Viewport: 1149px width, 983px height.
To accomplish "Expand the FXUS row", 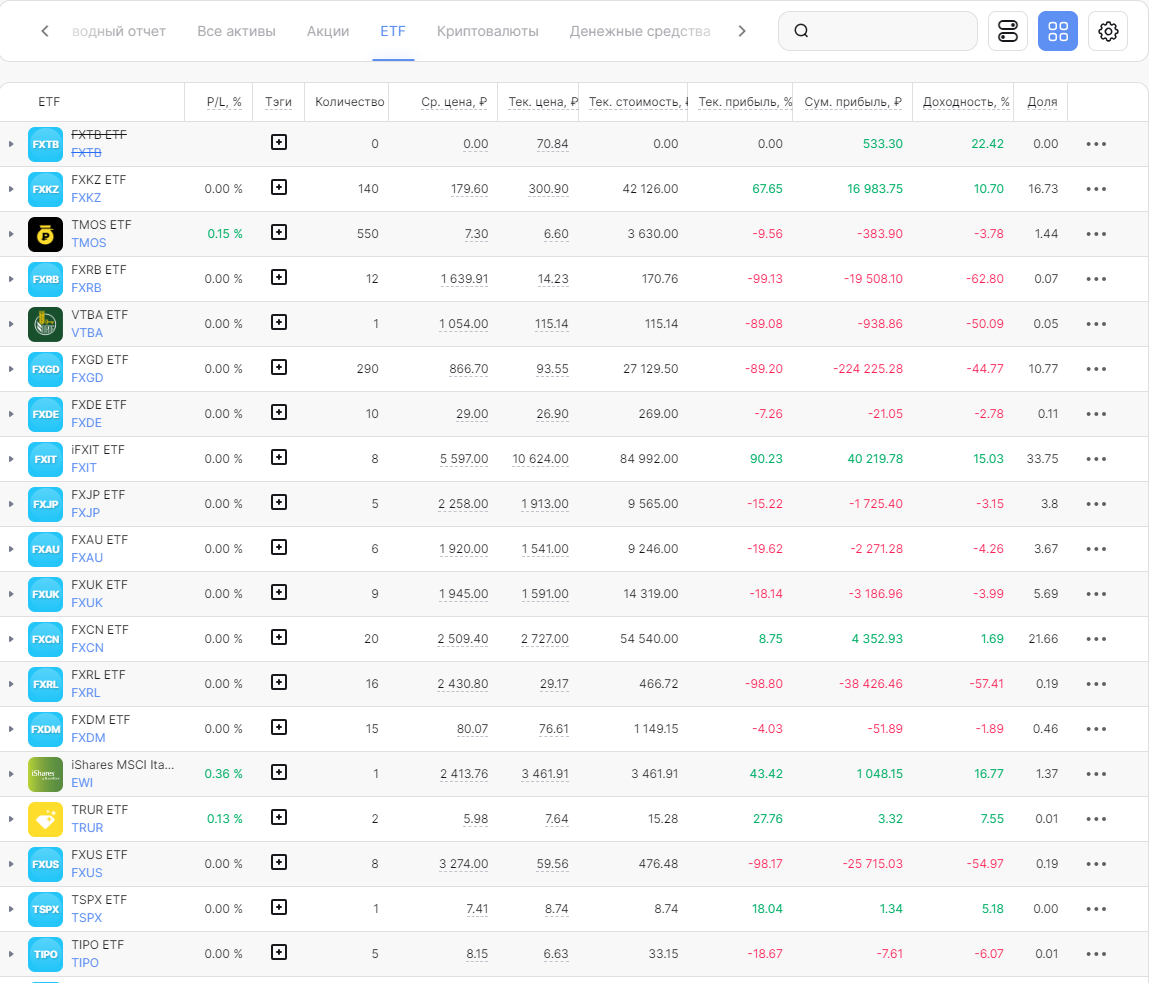I will [11, 864].
